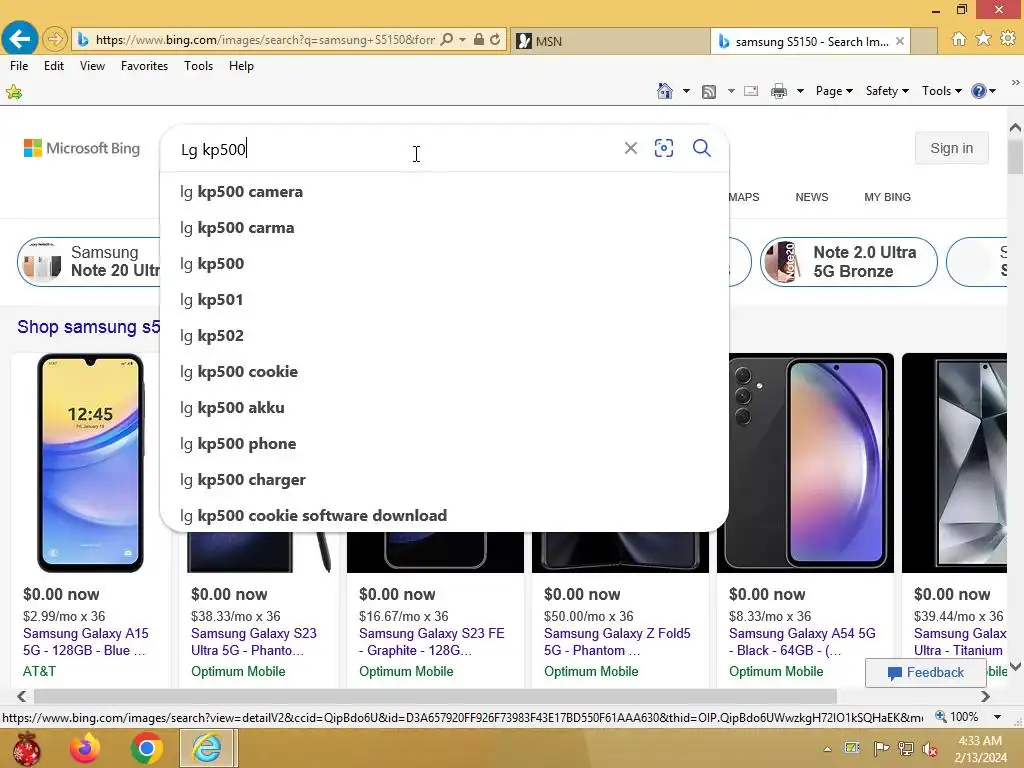Open the zoom level dropdown arrow
The height and width of the screenshot is (768, 1024).
[997, 717]
